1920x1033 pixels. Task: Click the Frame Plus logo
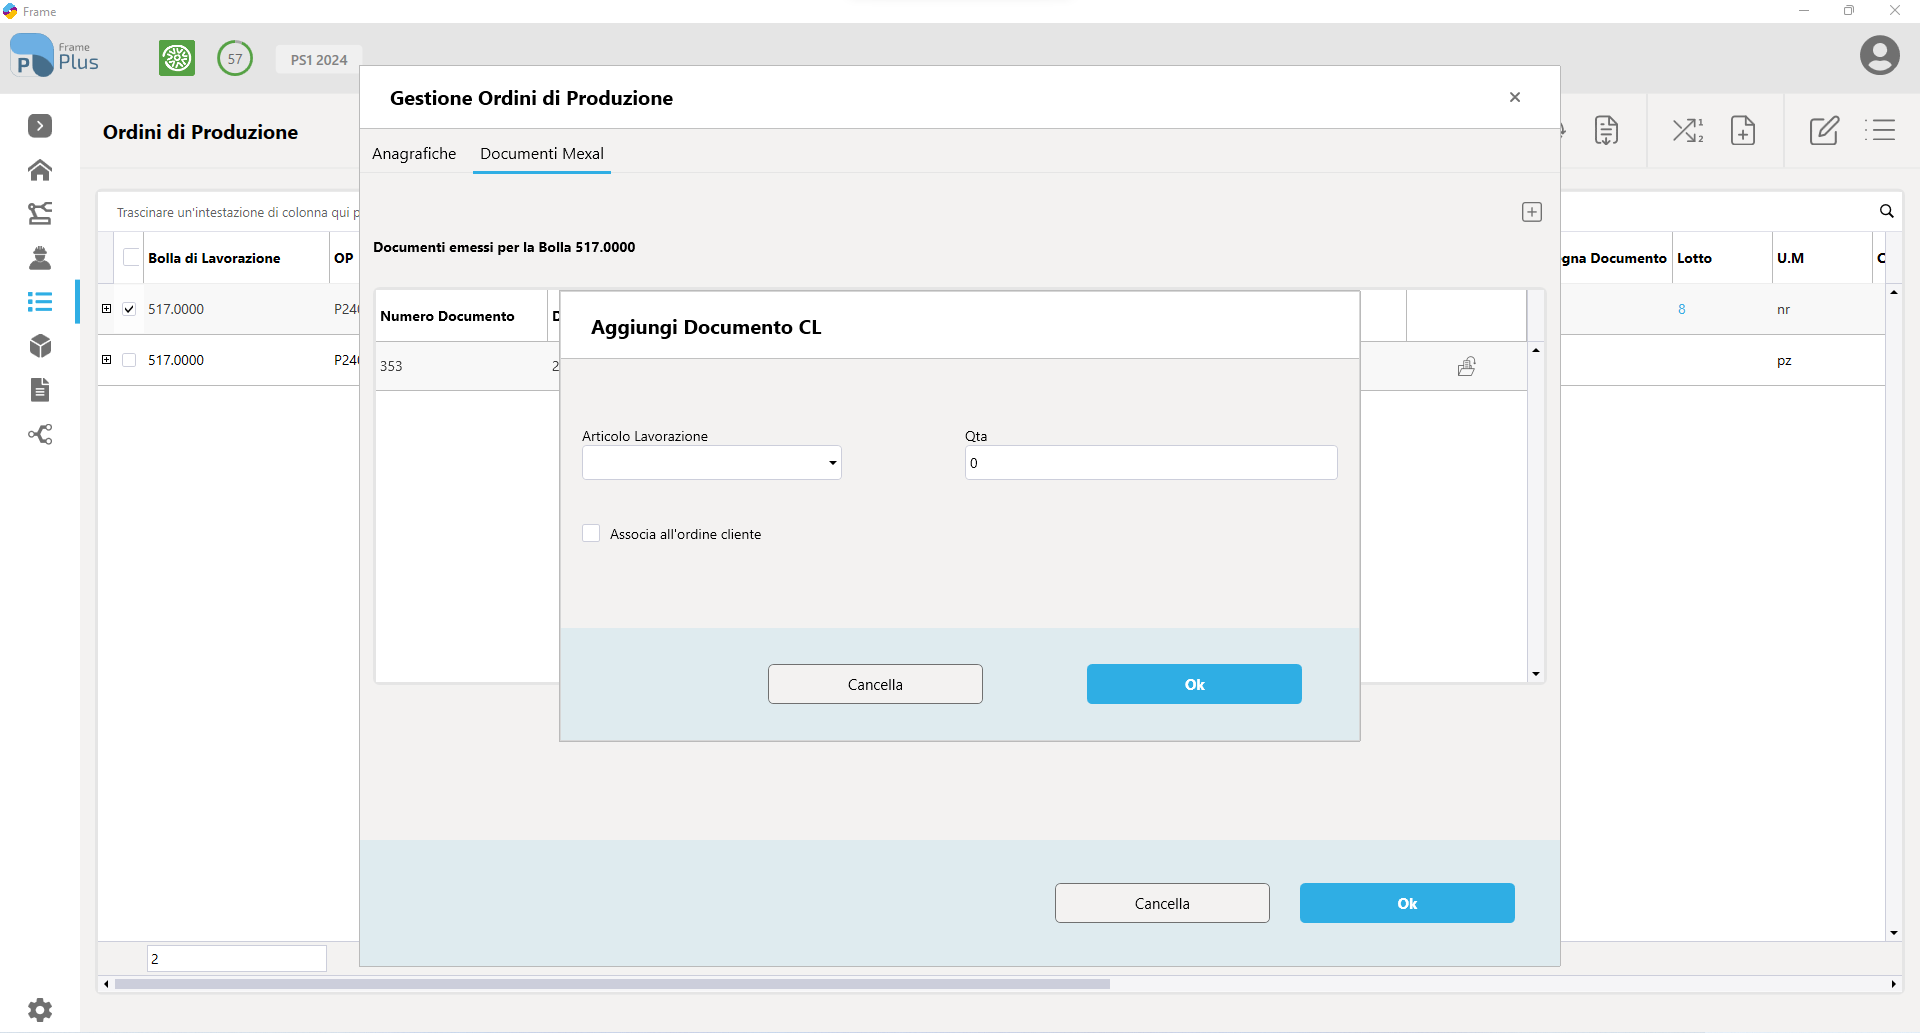point(55,56)
